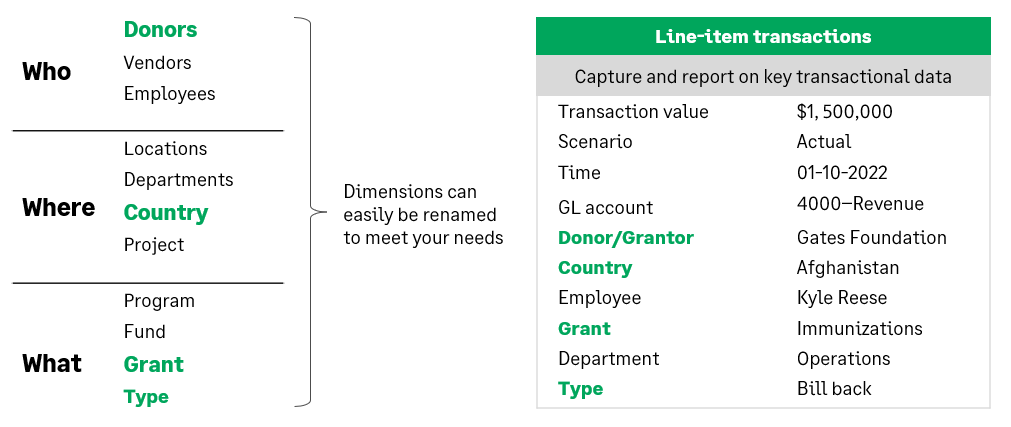1011x427 pixels.
Task: Click the bold Where heading
Action: [x=58, y=208]
